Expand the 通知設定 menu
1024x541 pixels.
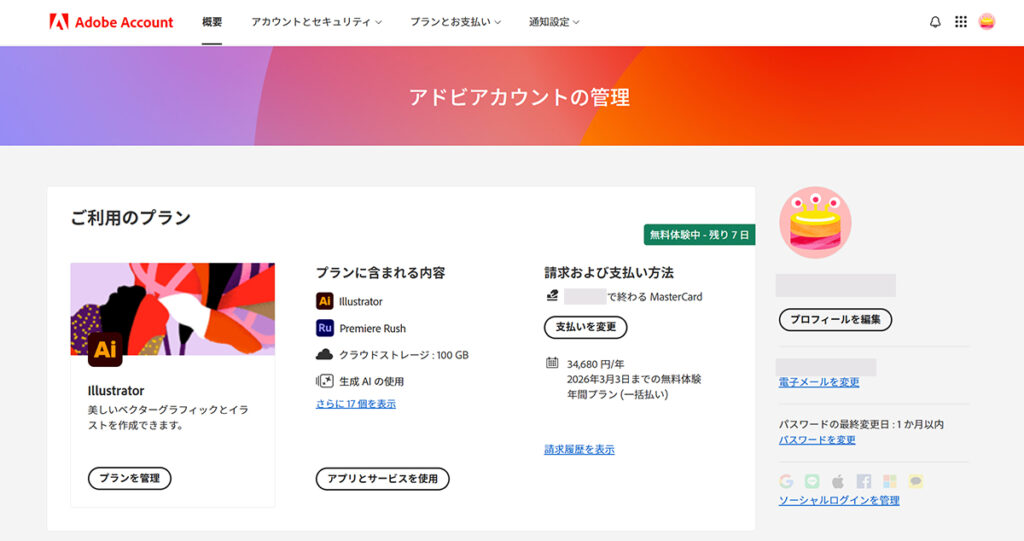point(554,22)
